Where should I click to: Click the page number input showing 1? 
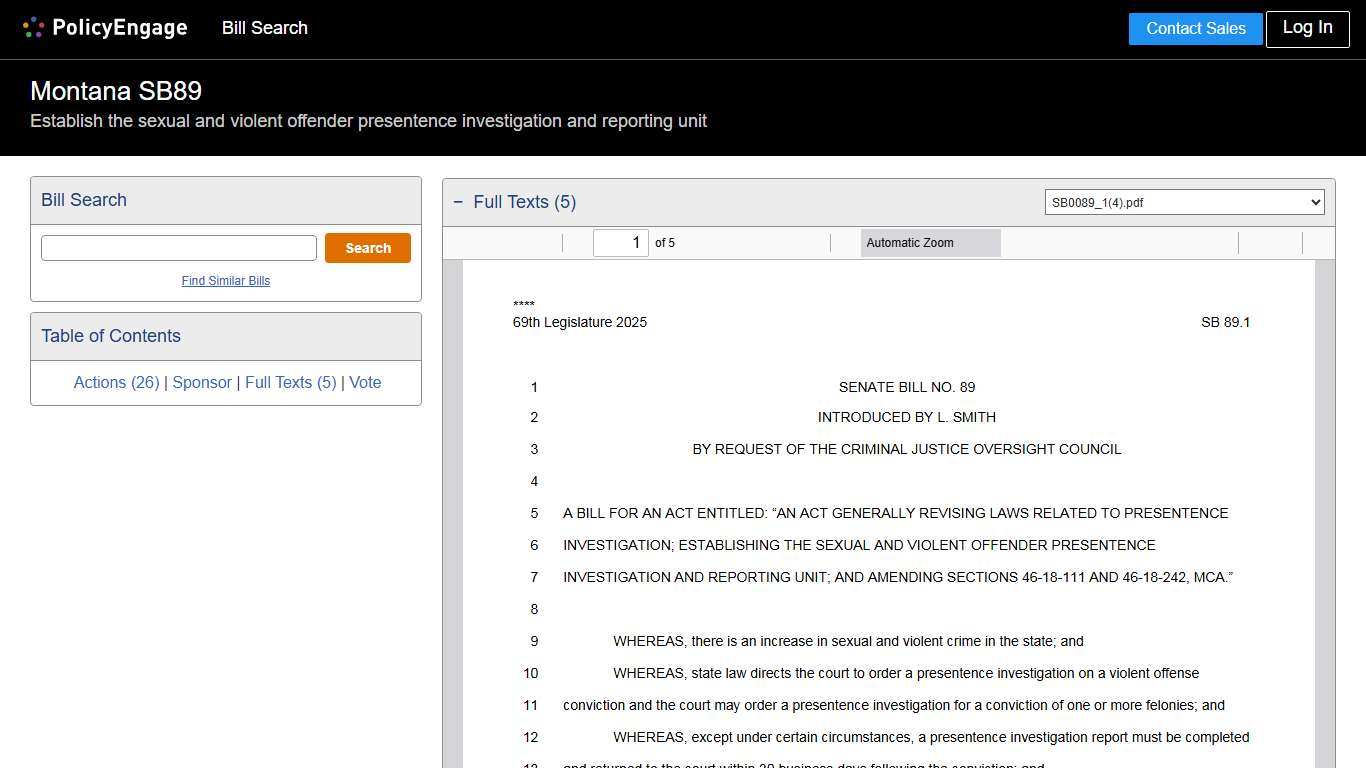[620, 242]
